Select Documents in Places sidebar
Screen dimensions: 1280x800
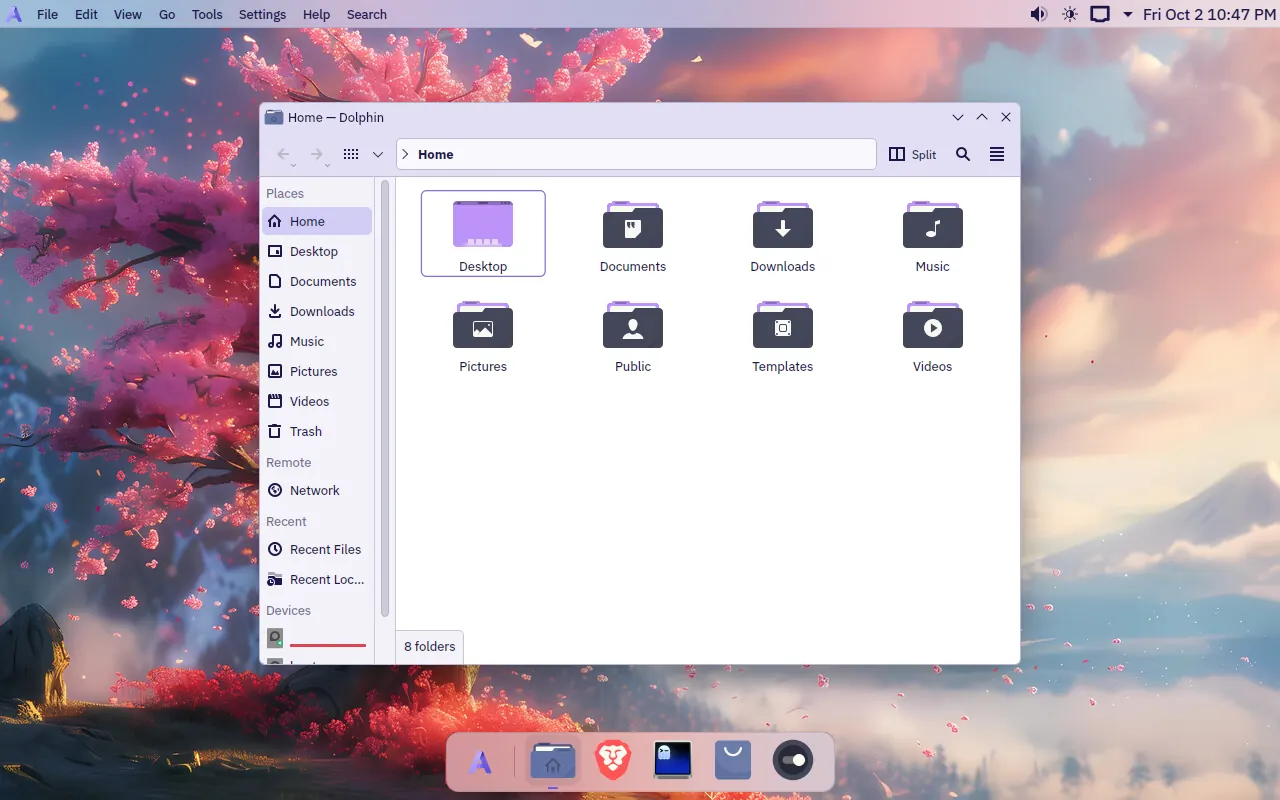[317, 281]
